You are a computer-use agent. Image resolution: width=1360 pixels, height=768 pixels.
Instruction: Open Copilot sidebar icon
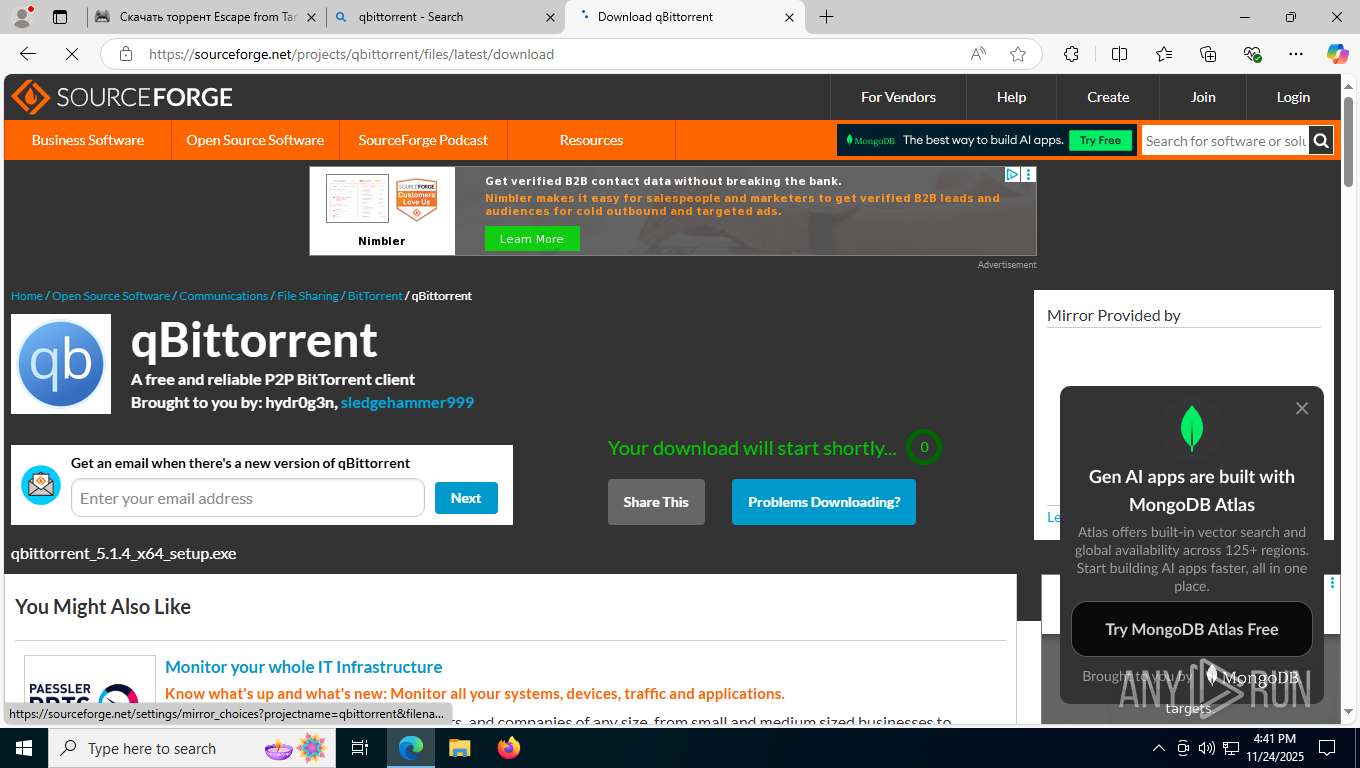coord(1337,54)
